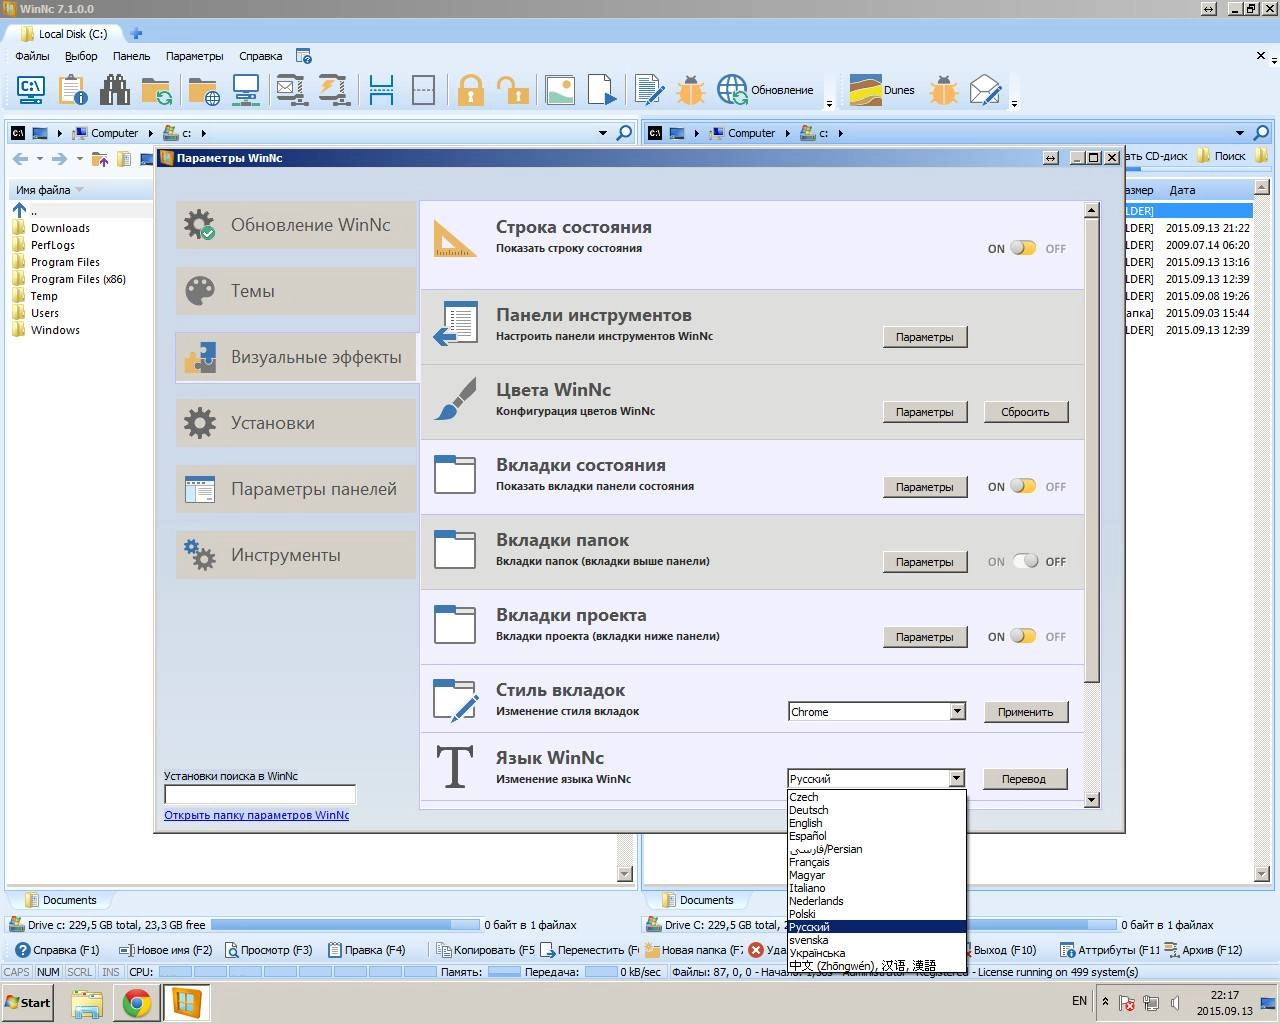Open the Файлы menu
The image size is (1280, 1024).
click(x=32, y=56)
